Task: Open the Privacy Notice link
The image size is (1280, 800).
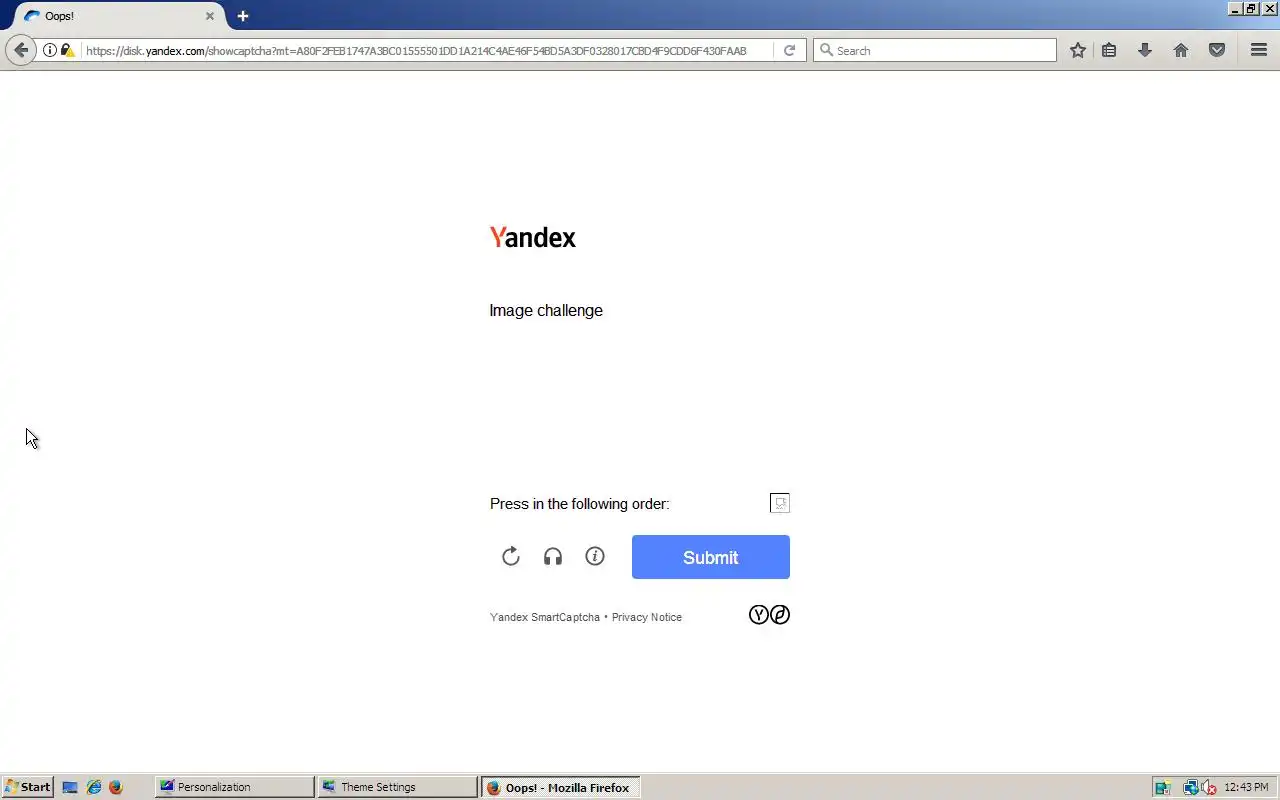Action: click(647, 617)
